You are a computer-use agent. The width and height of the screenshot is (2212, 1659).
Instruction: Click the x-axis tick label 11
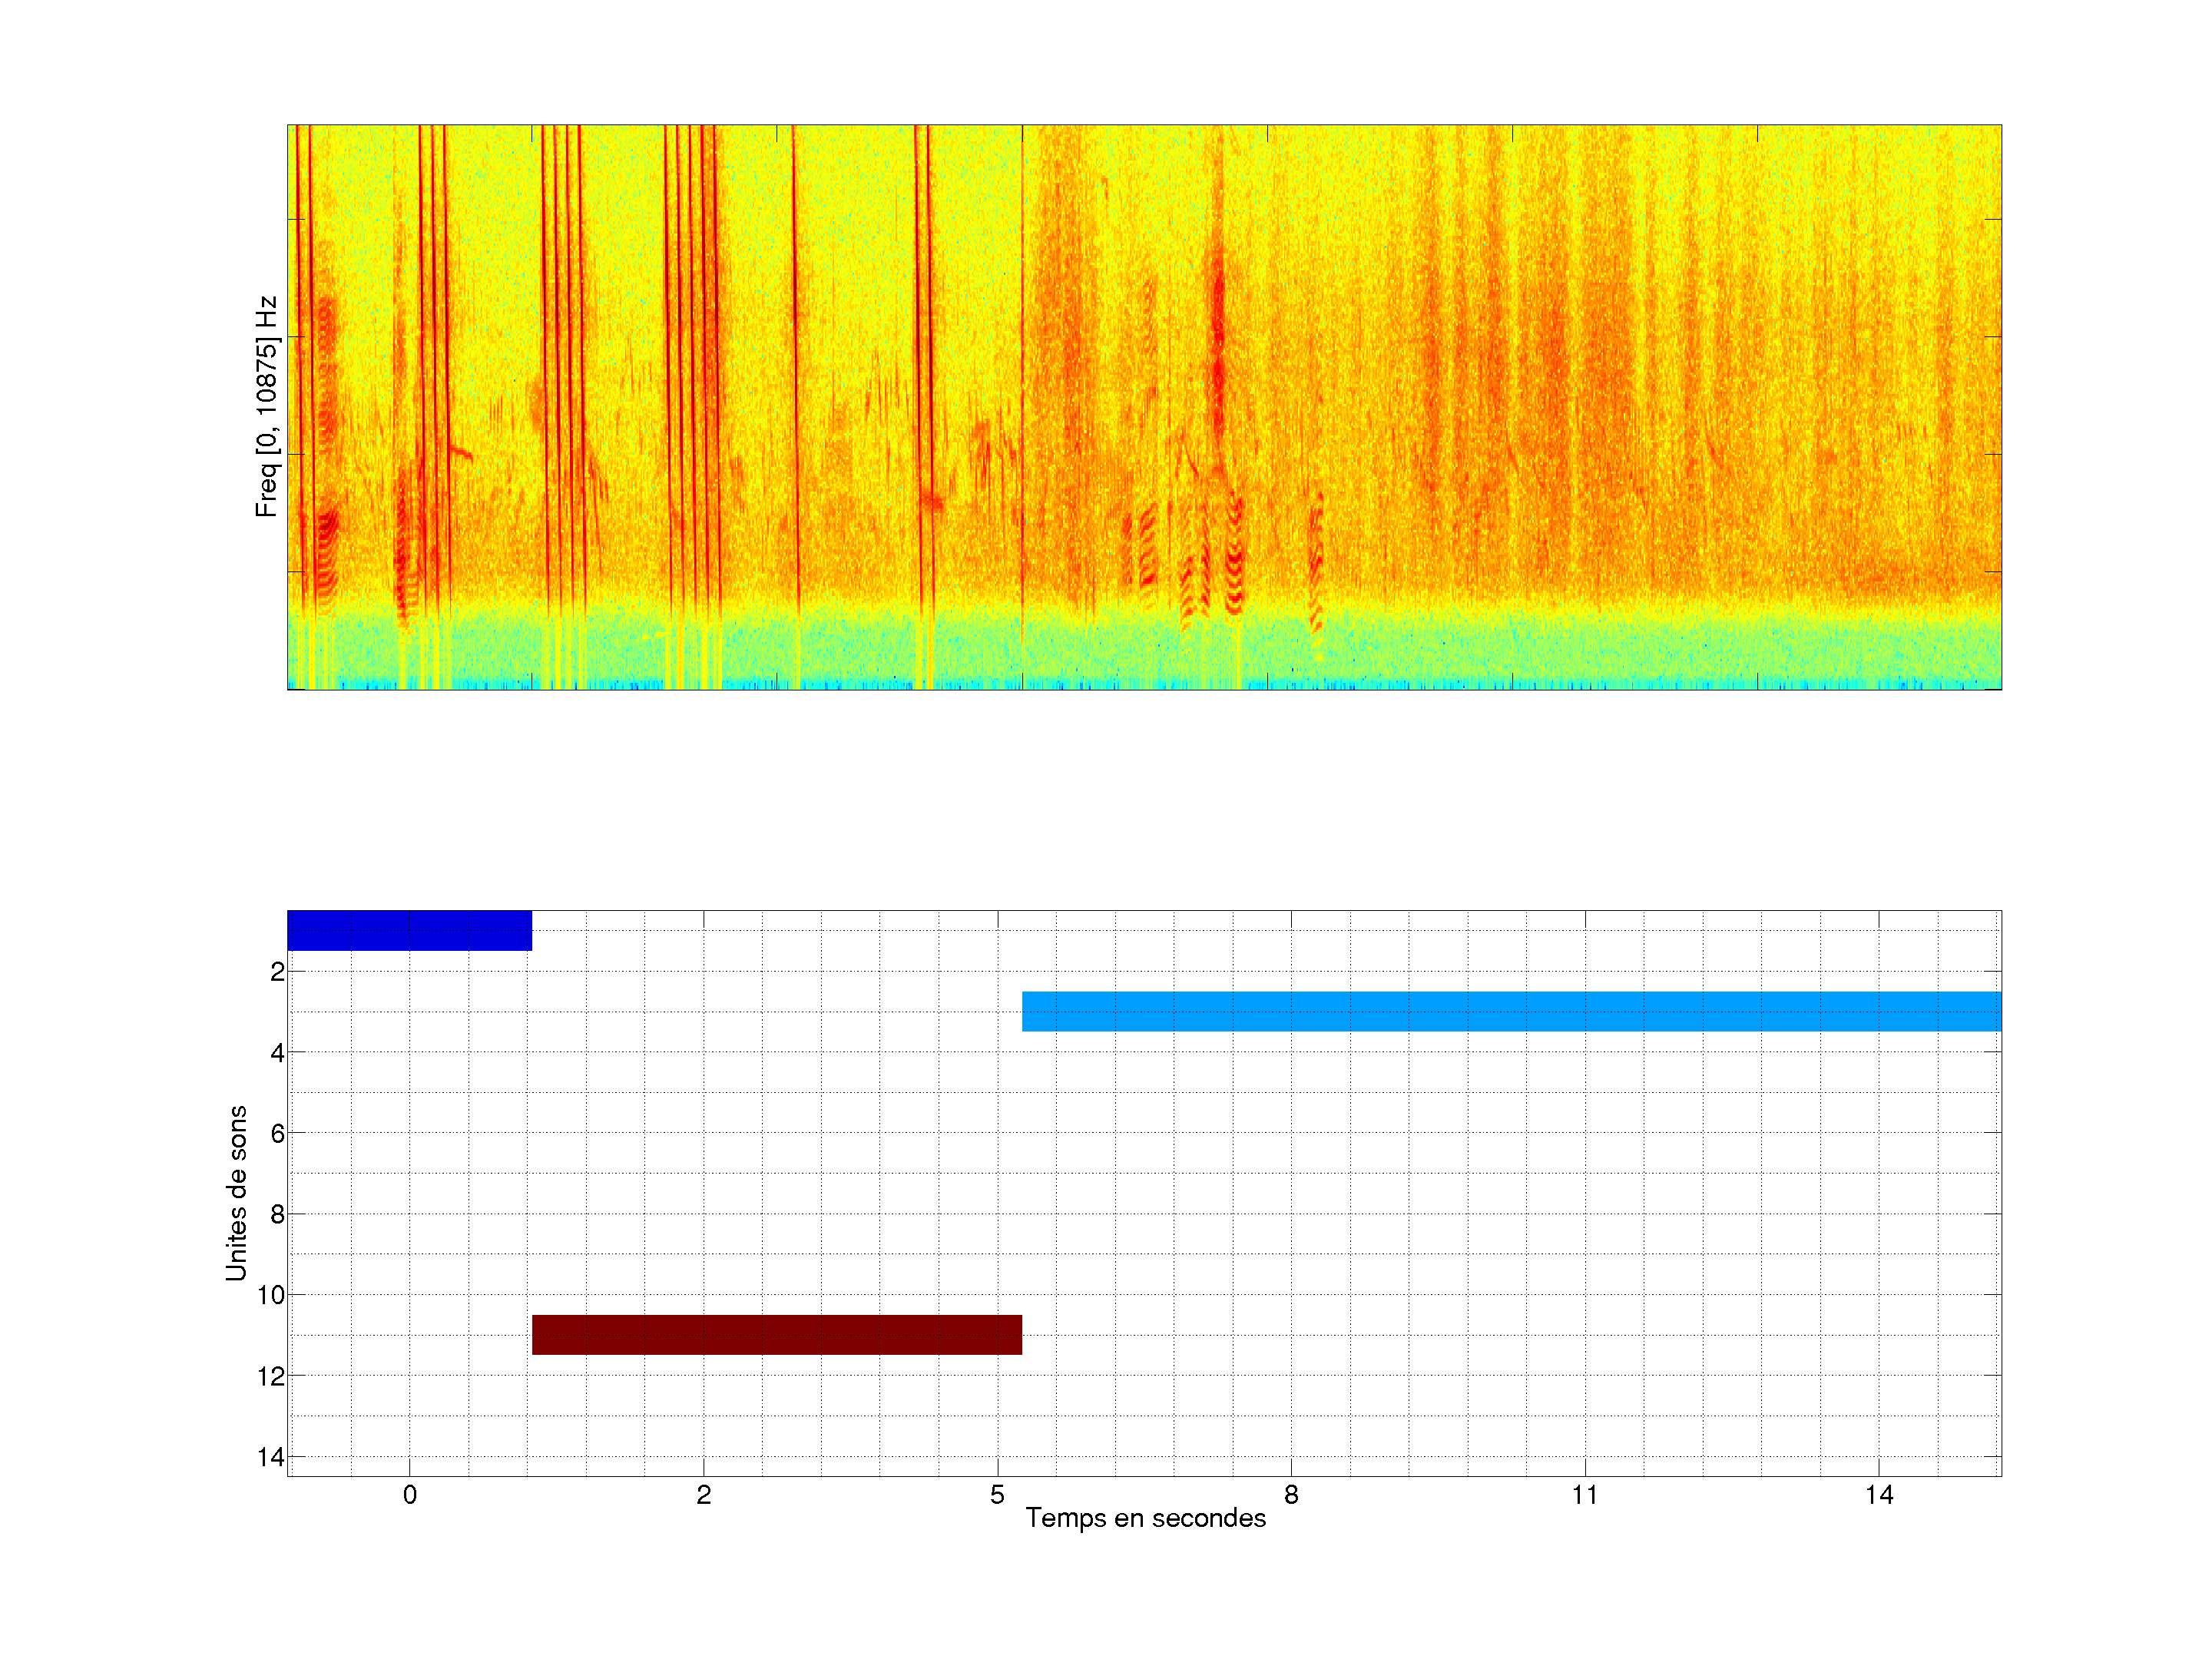(x=1584, y=1495)
